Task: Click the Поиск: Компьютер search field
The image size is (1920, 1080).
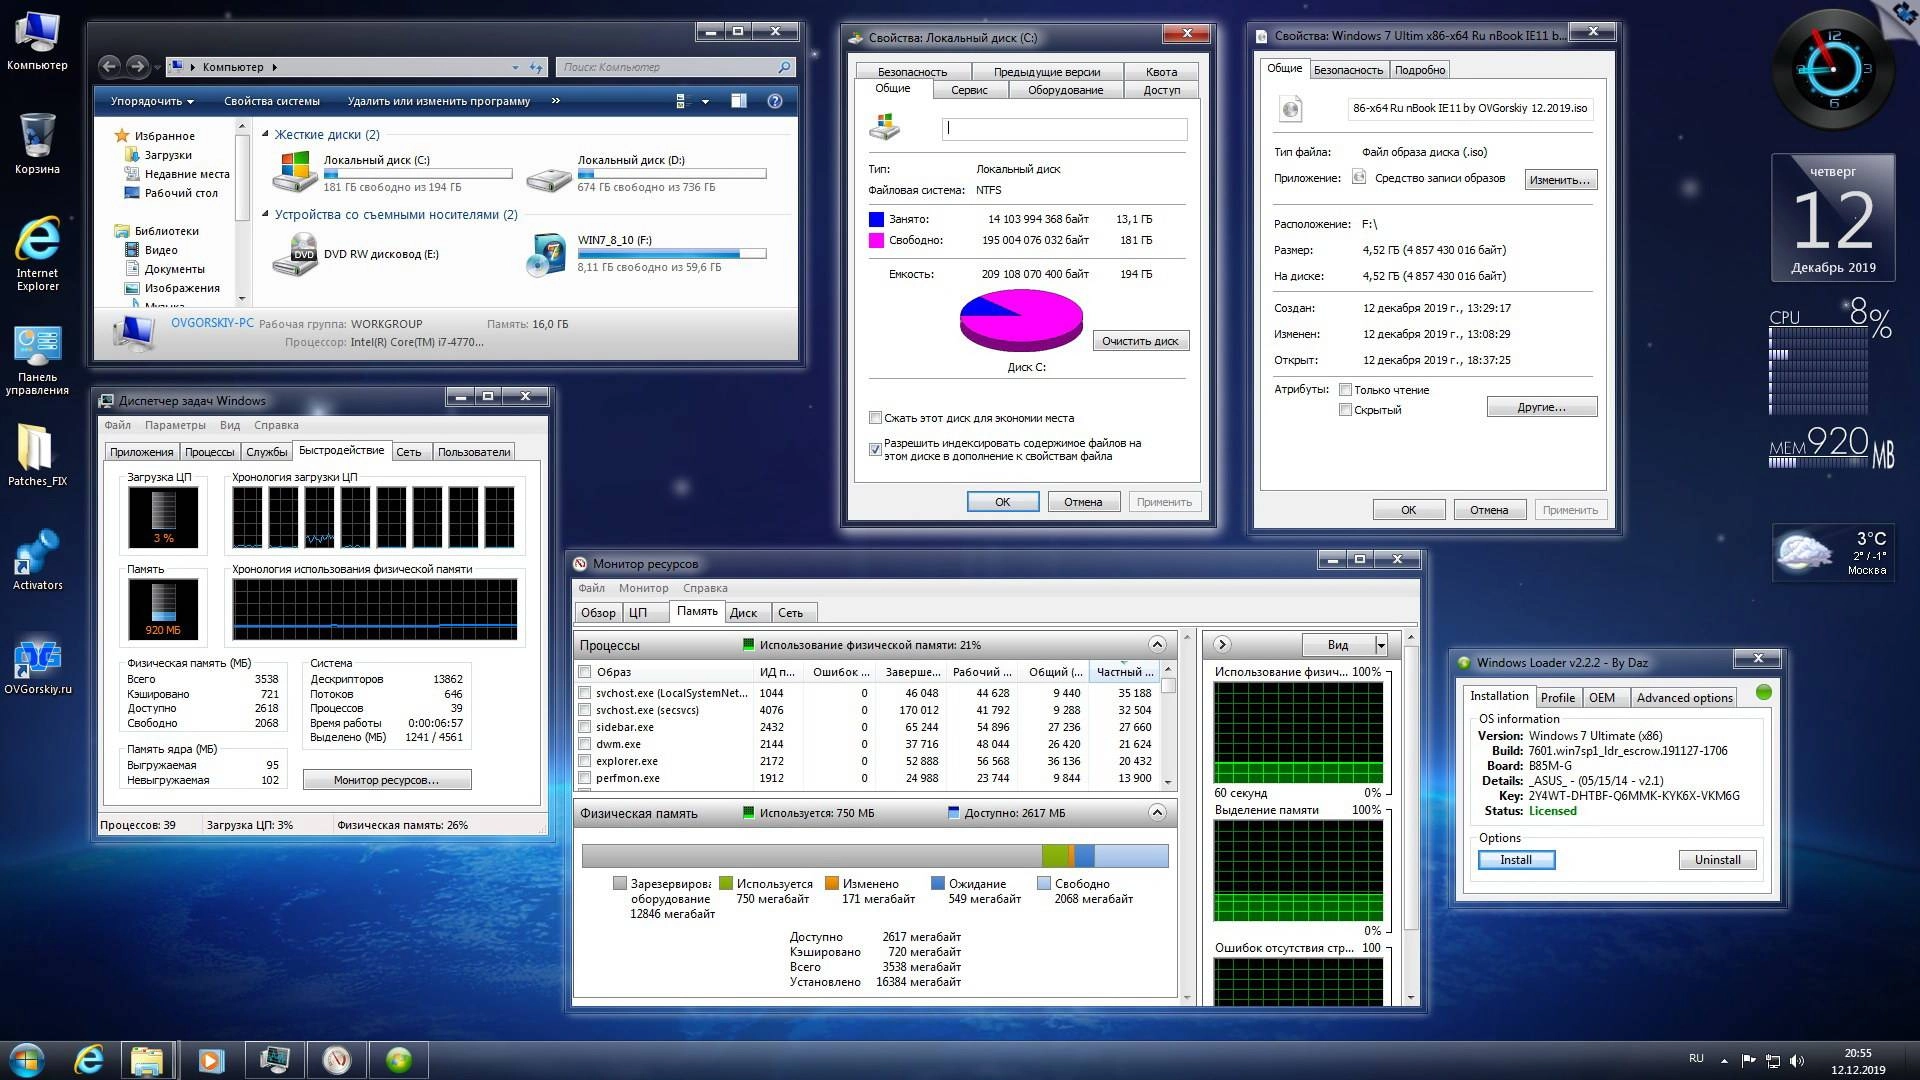Action: [675, 67]
